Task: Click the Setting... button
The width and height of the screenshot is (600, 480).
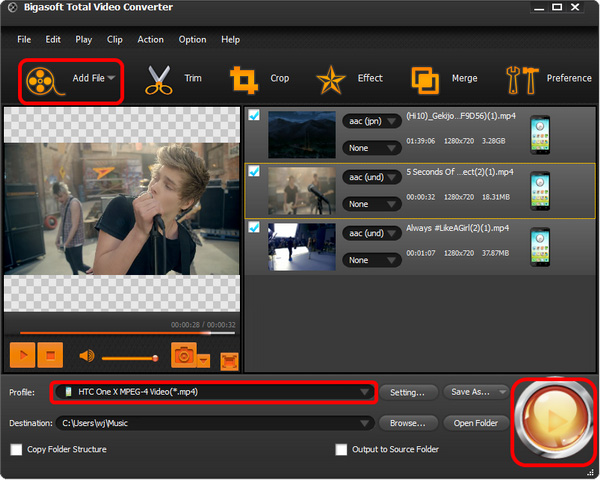Action: 408,392
